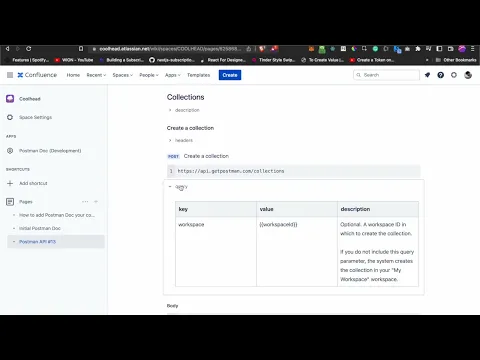The image size is (480, 360).
Task: Open the Apps dropdown menu
Action: (x=173, y=75)
